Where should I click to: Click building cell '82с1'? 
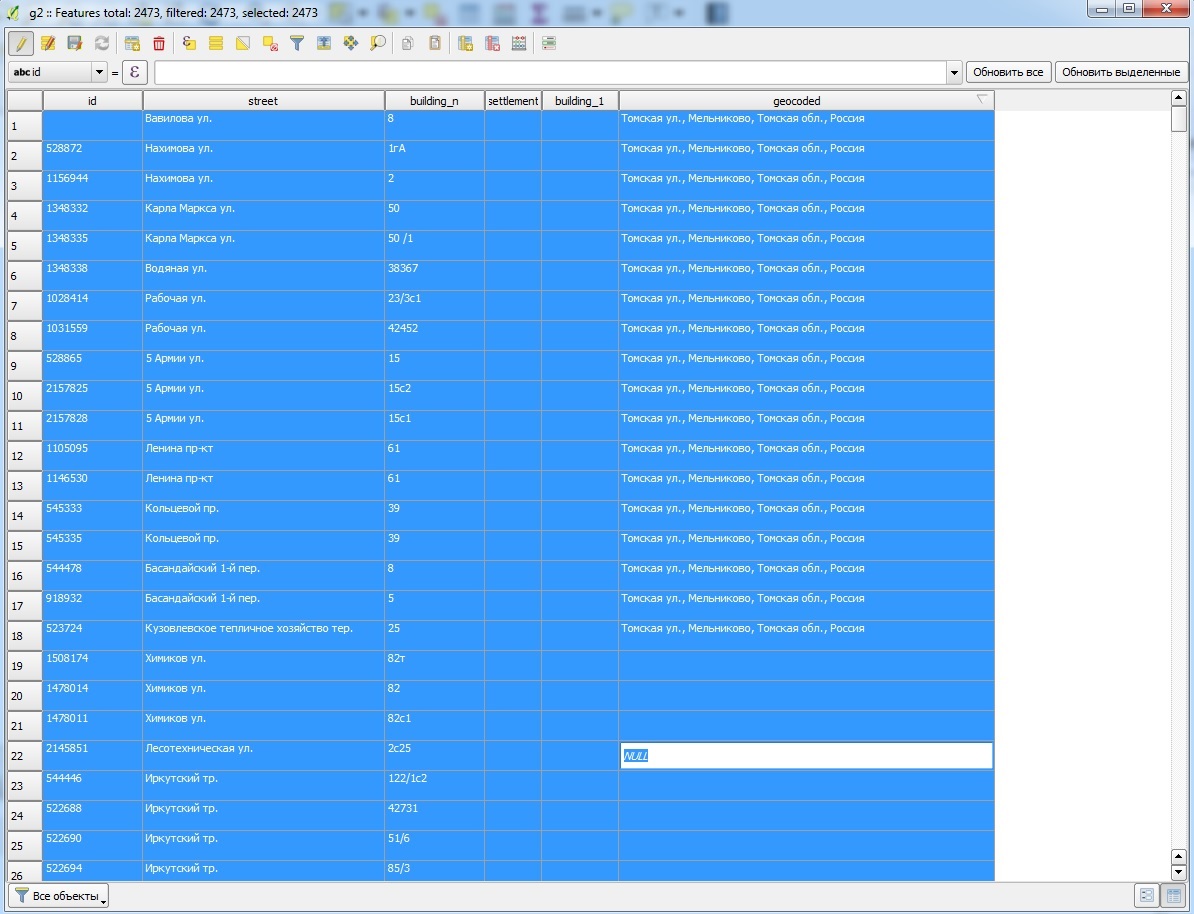tap(434, 725)
